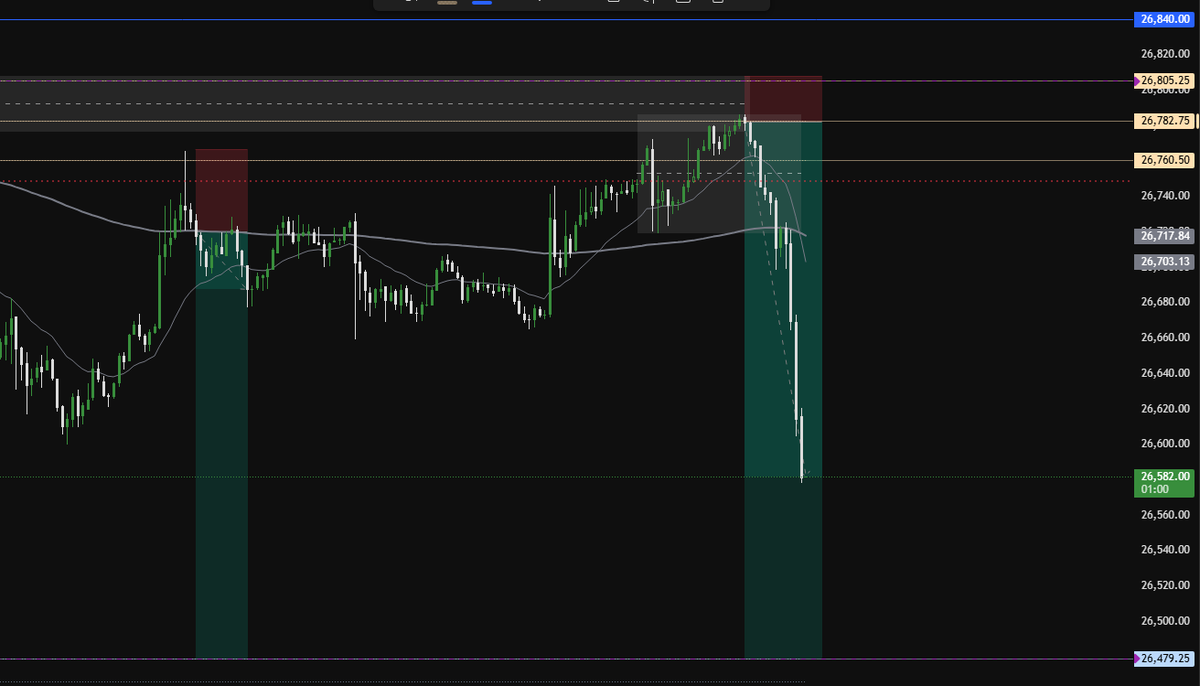Click the 26,520.00 price axis tick
Screen dimensions: 1200x686
click(1165, 586)
